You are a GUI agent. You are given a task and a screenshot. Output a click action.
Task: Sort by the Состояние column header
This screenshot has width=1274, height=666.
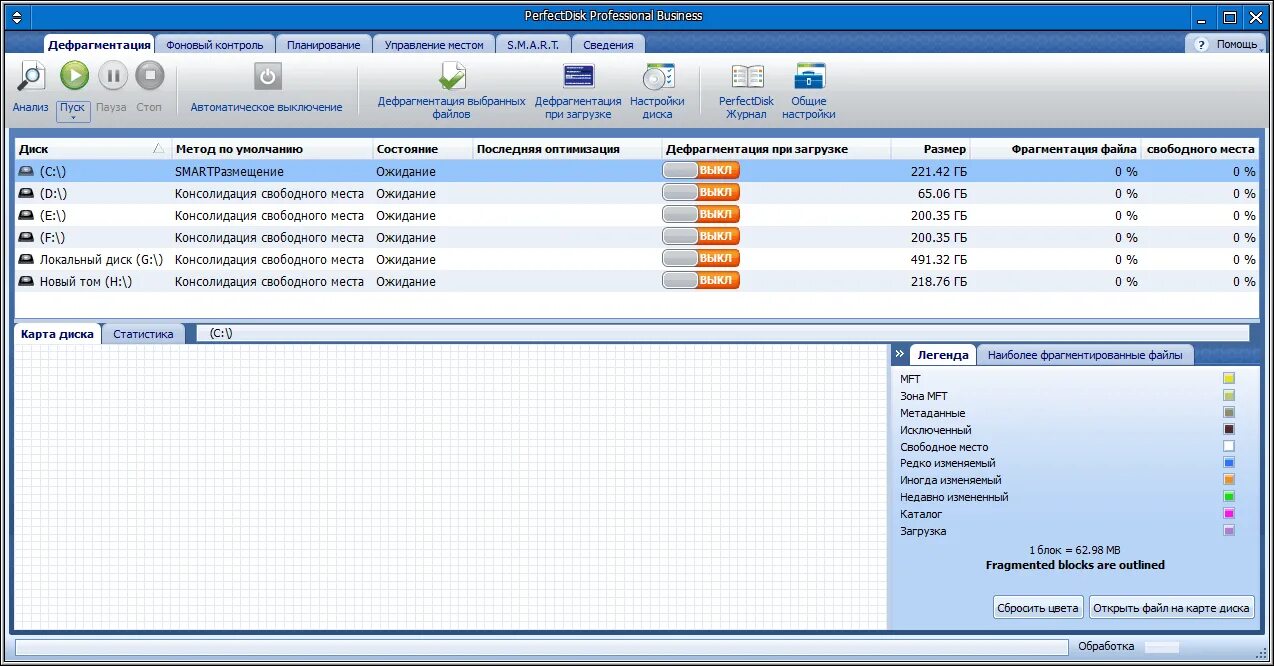pos(422,149)
